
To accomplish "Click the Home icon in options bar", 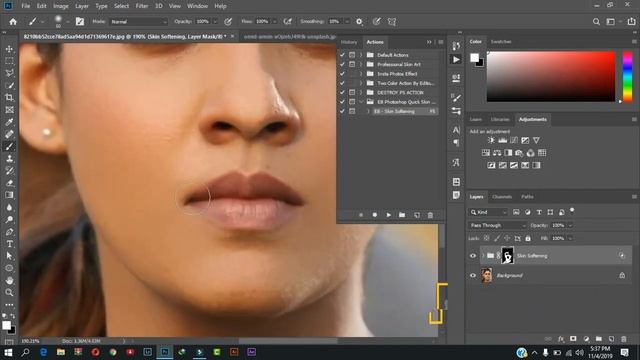I will click(x=13, y=22).
